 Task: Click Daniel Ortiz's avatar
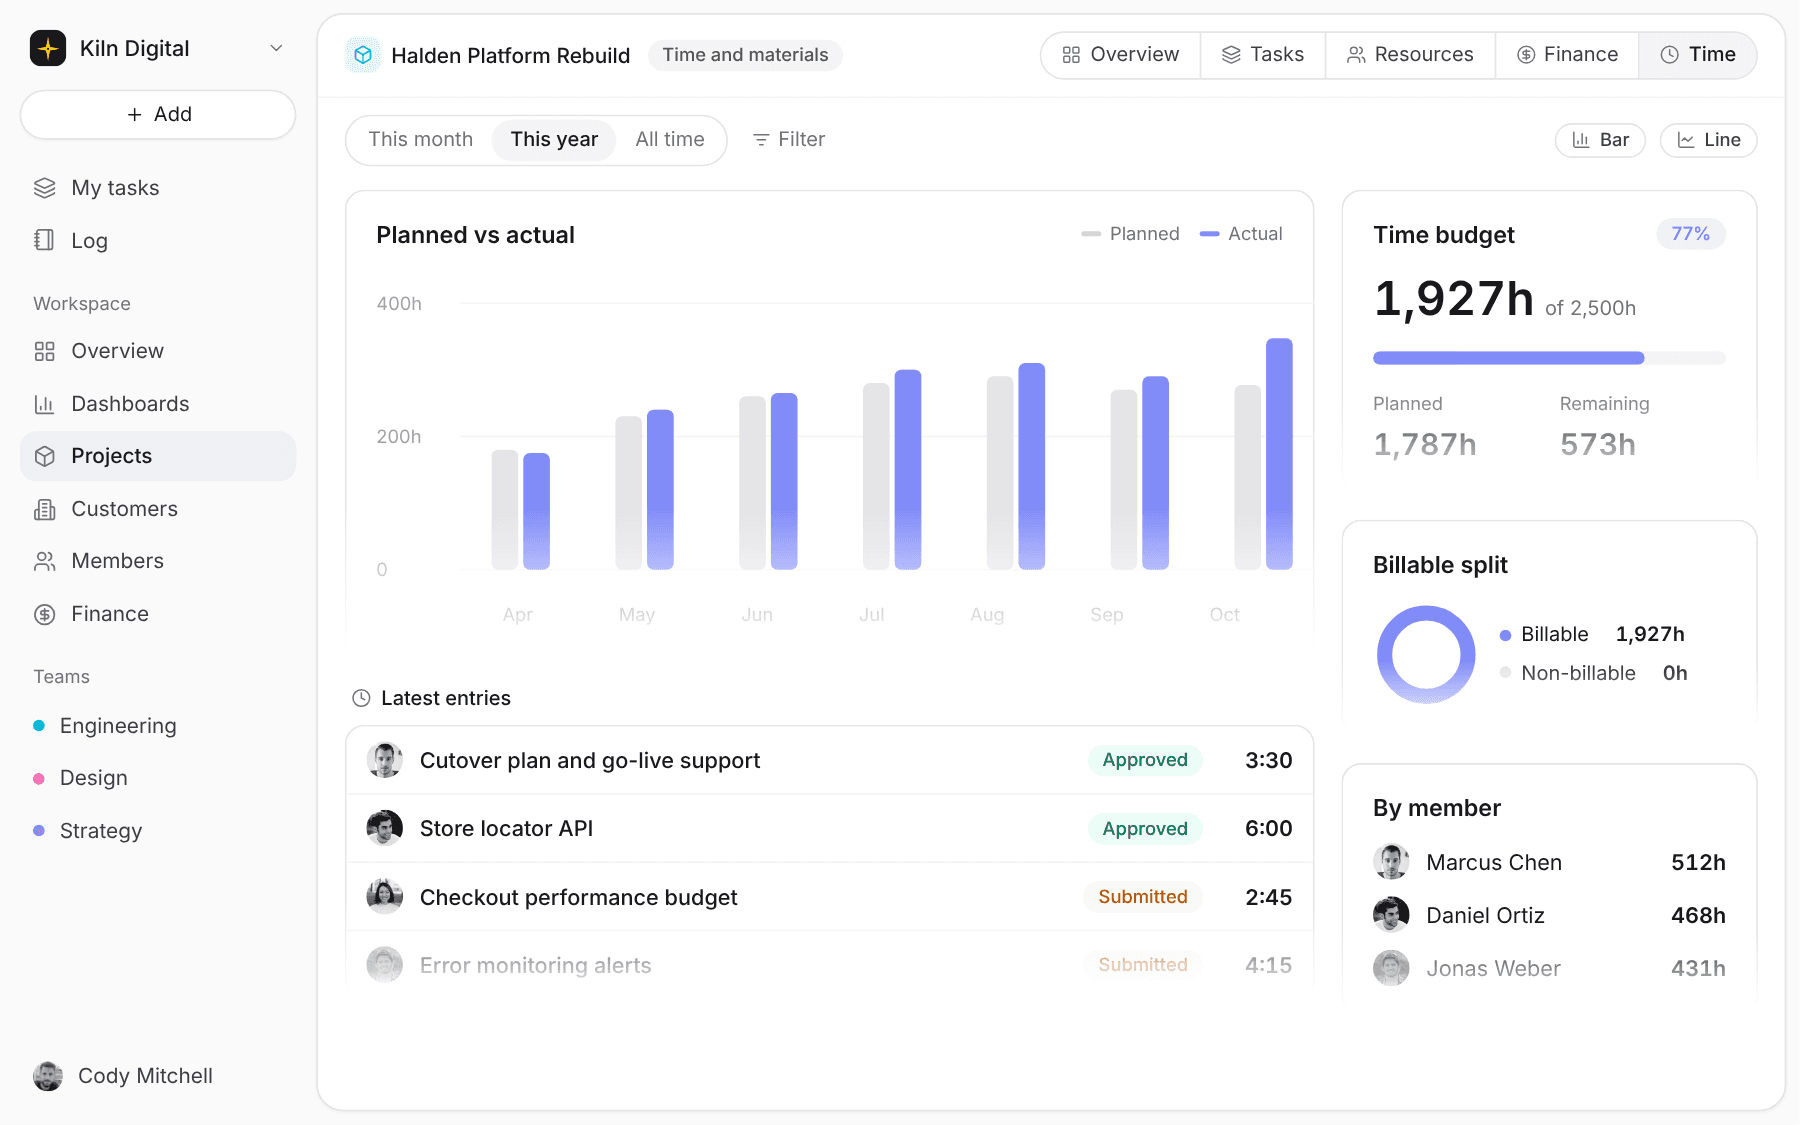click(1391, 915)
